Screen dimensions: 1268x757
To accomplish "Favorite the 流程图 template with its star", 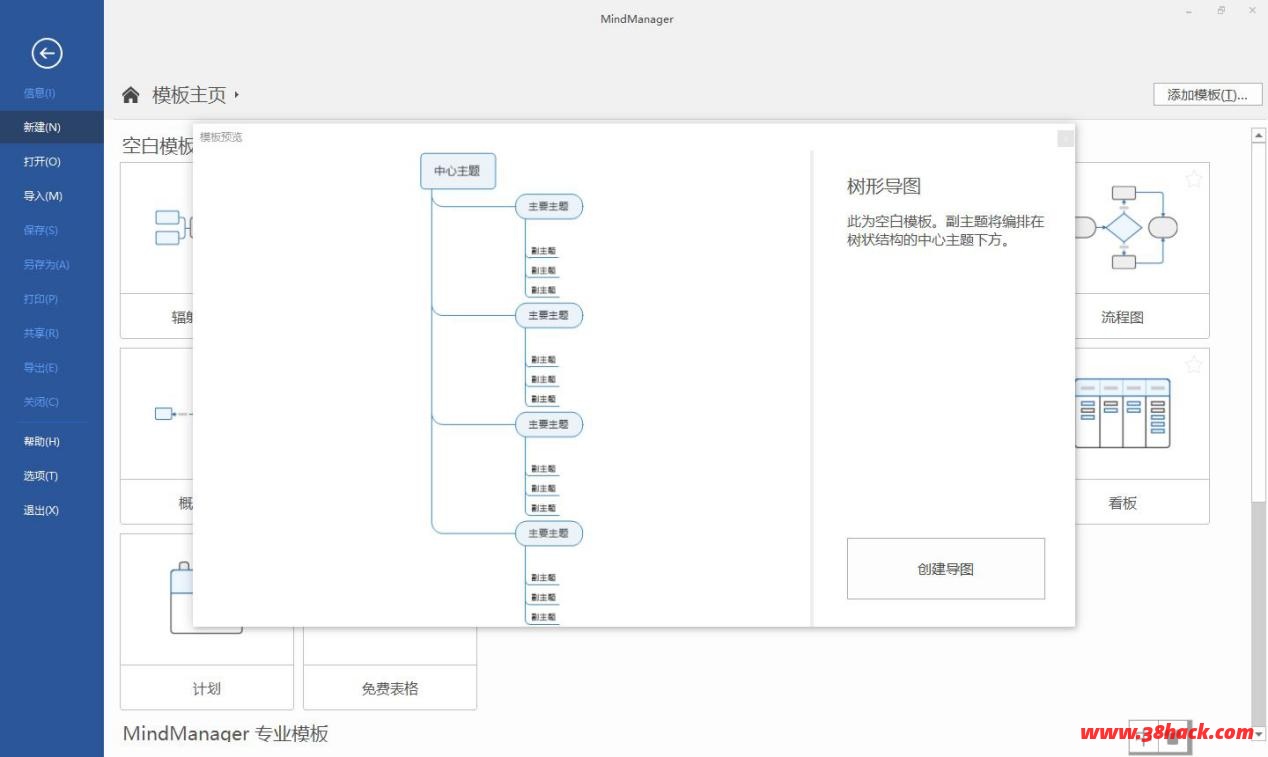I will pyautogui.click(x=1194, y=179).
